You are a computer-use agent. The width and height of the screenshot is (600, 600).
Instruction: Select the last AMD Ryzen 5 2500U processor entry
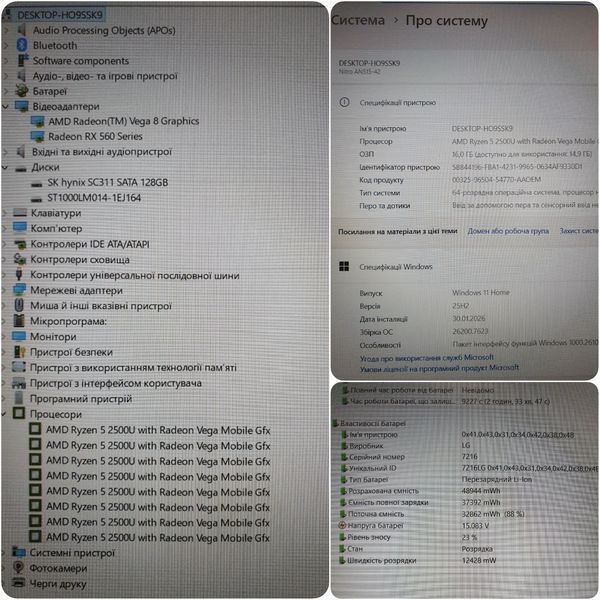point(158,538)
